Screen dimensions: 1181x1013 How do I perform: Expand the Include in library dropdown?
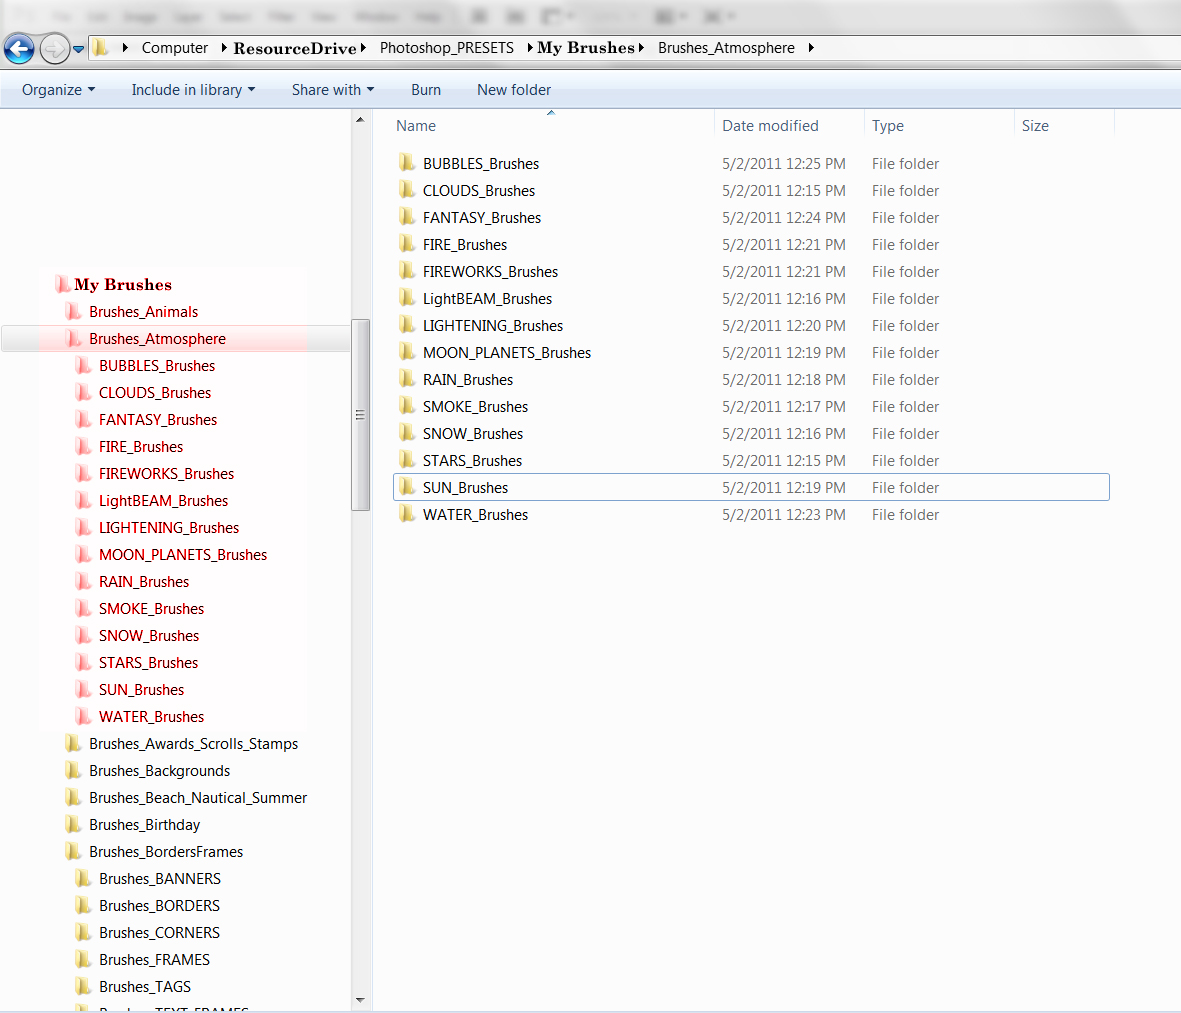(x=193, y=90)
